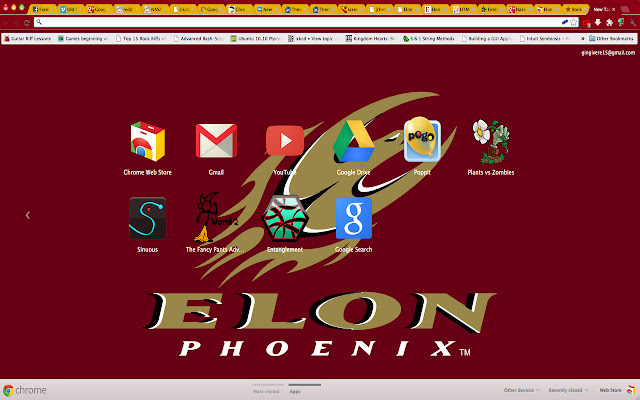Click the monitor extension icon next to the wrench

click(x=621, y=22)
